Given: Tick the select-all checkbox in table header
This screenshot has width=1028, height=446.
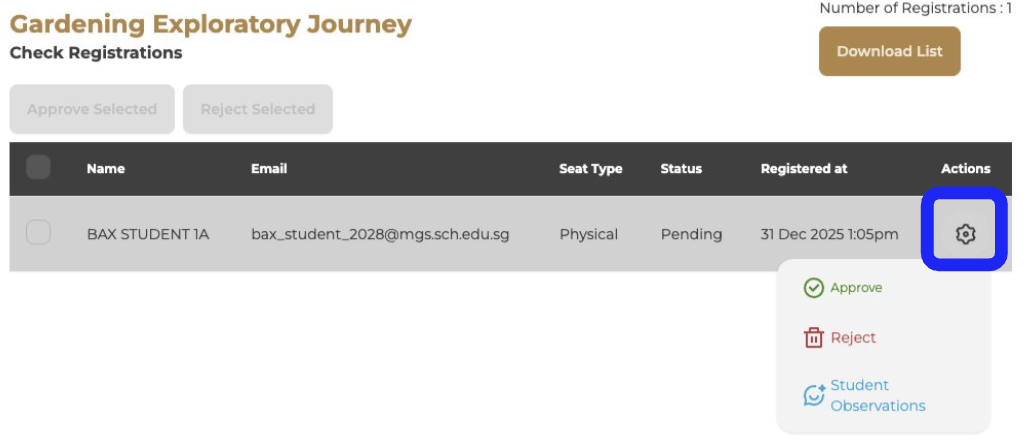Looking at the screenshot, I should [38, 168].
